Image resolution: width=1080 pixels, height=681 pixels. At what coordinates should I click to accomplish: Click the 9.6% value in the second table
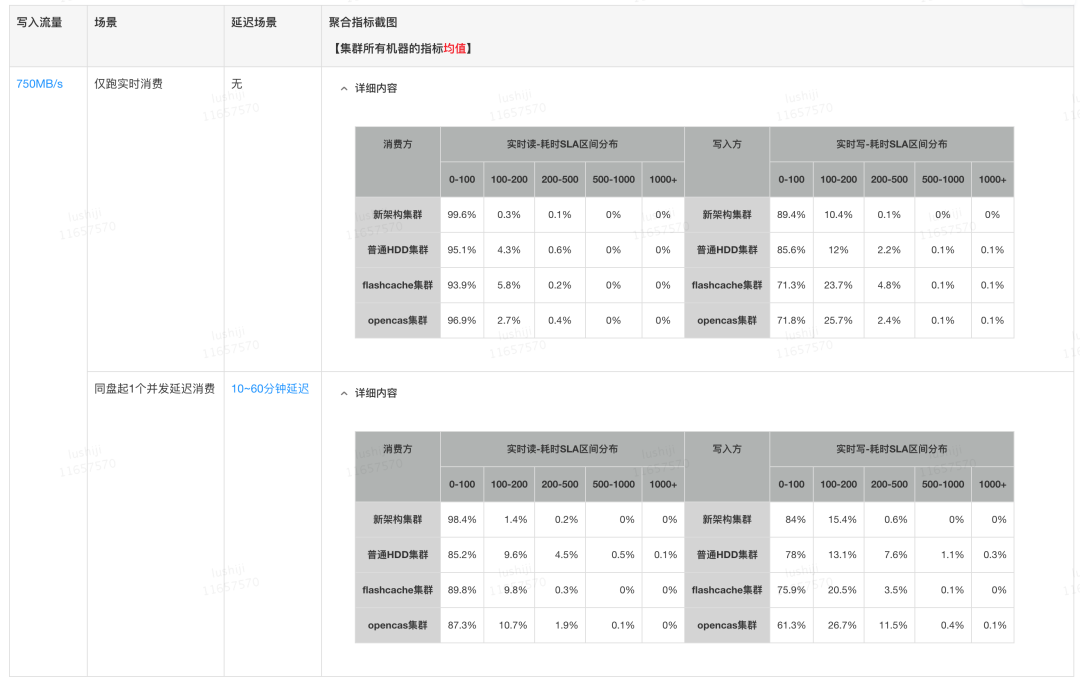(515, 555)
